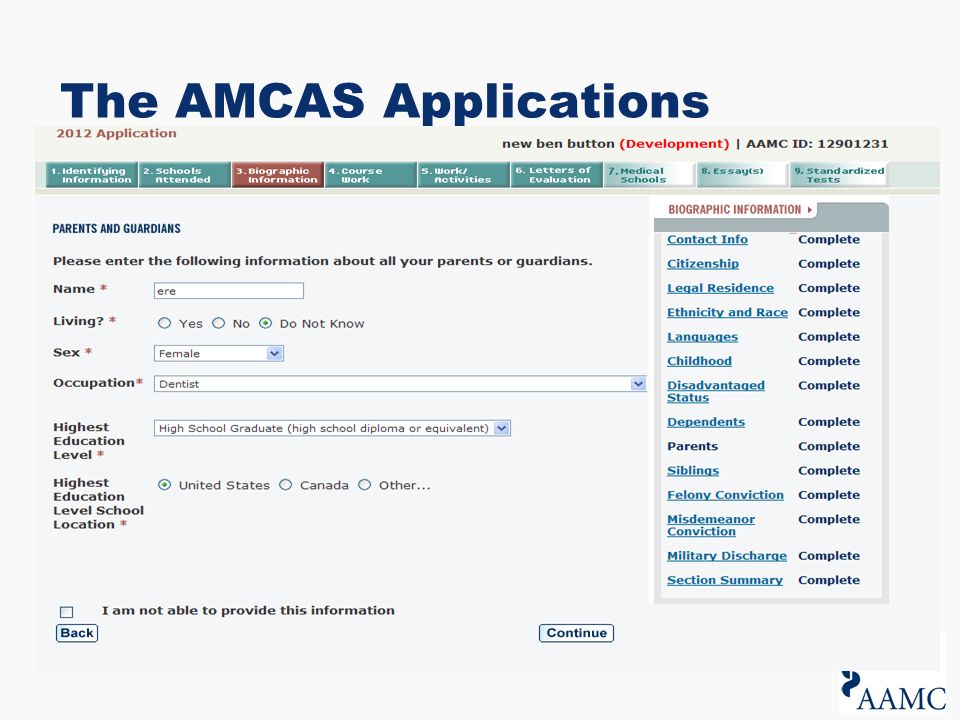This screenshot has width=960, height=720.
Task: Go to the Legal Residence link
Action: click(x=720, y=288)
